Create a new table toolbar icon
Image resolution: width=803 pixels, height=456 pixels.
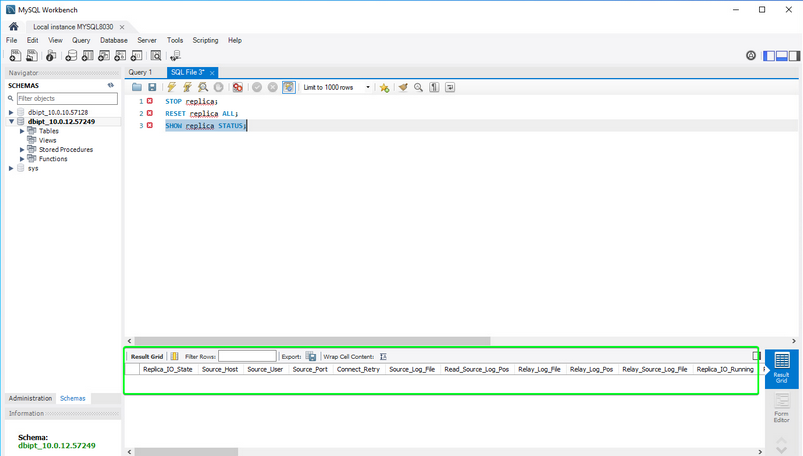tap(88, 55)
